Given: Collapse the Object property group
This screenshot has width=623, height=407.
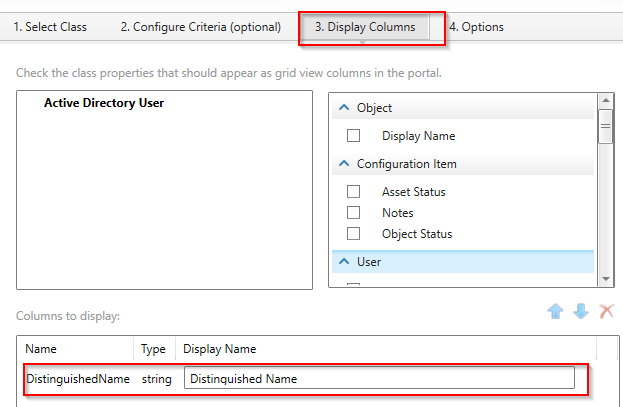Looking at the screenshot, I should [x=344, y=108].
